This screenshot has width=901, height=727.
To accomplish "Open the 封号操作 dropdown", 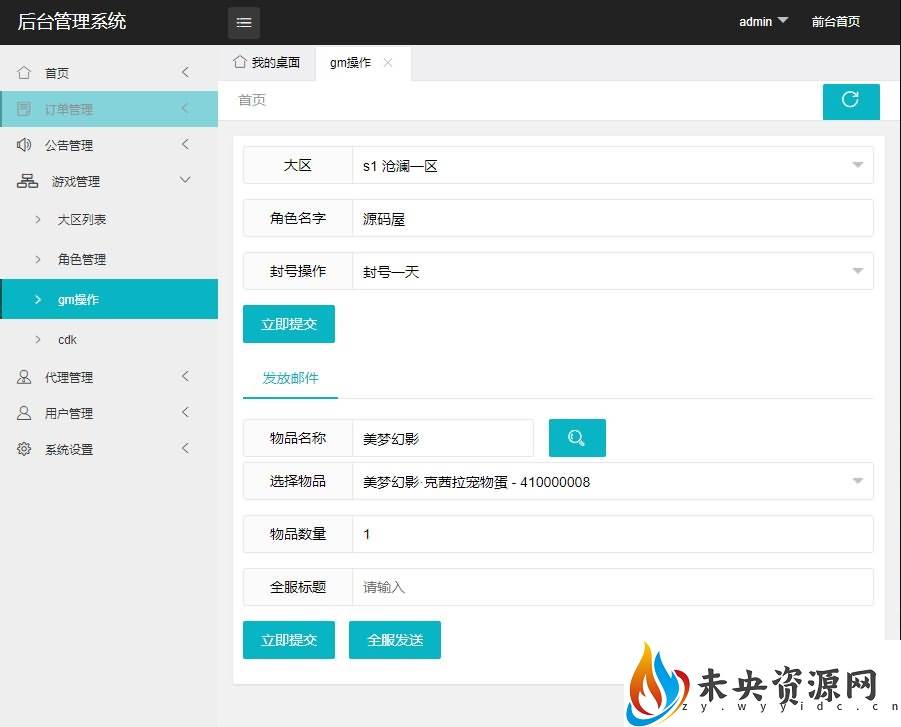I will pyautogui.click(x=612, y=271).
